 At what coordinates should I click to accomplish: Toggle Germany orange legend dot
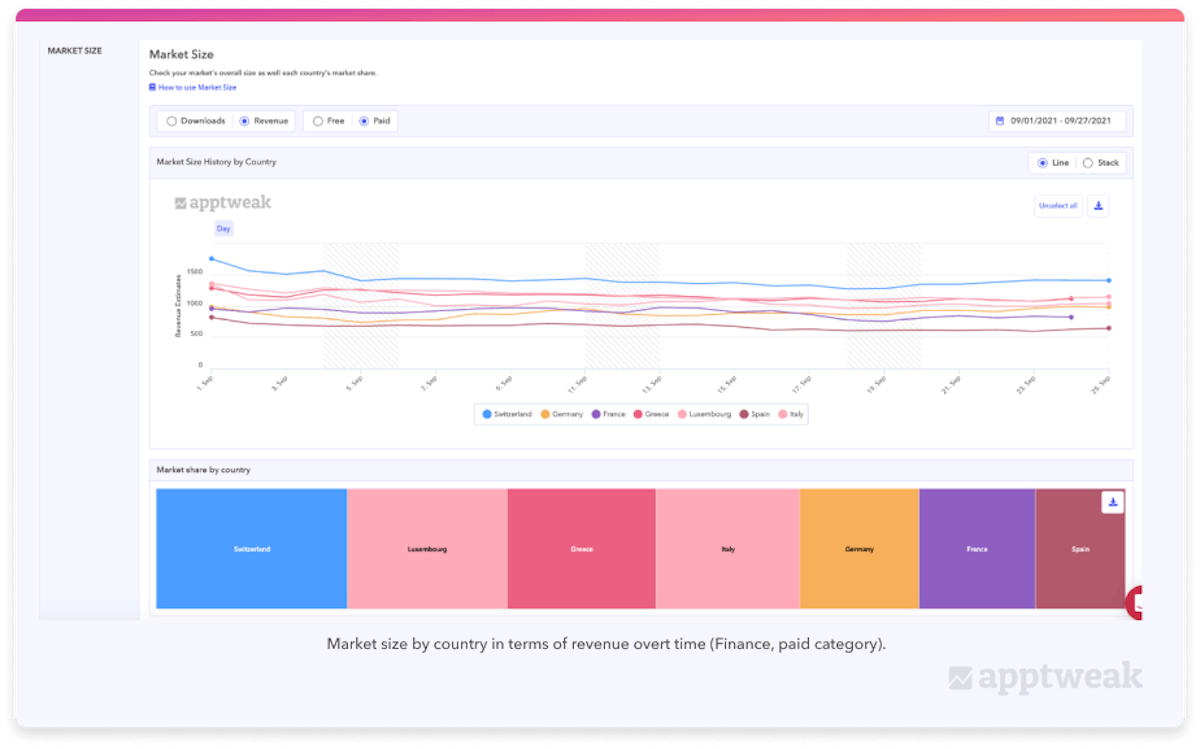tap(545, 414)
